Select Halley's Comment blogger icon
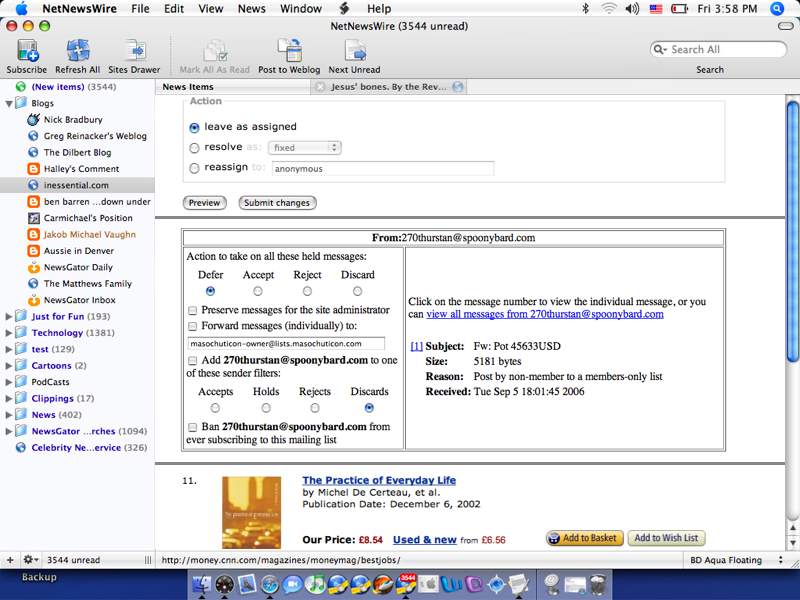This screenshot has height=600, width=800. (33, 169)
